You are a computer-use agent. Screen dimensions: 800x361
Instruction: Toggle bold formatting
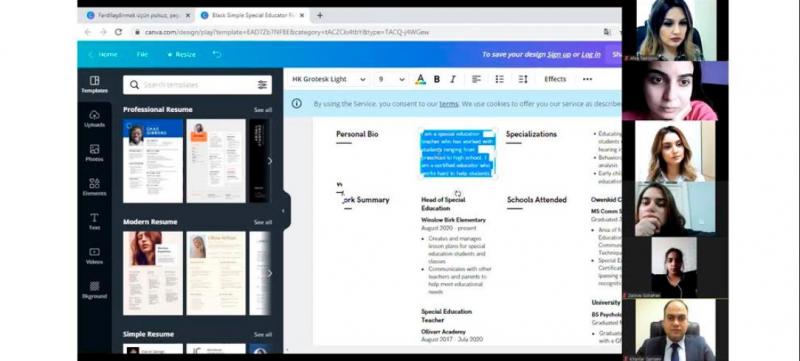437,79
